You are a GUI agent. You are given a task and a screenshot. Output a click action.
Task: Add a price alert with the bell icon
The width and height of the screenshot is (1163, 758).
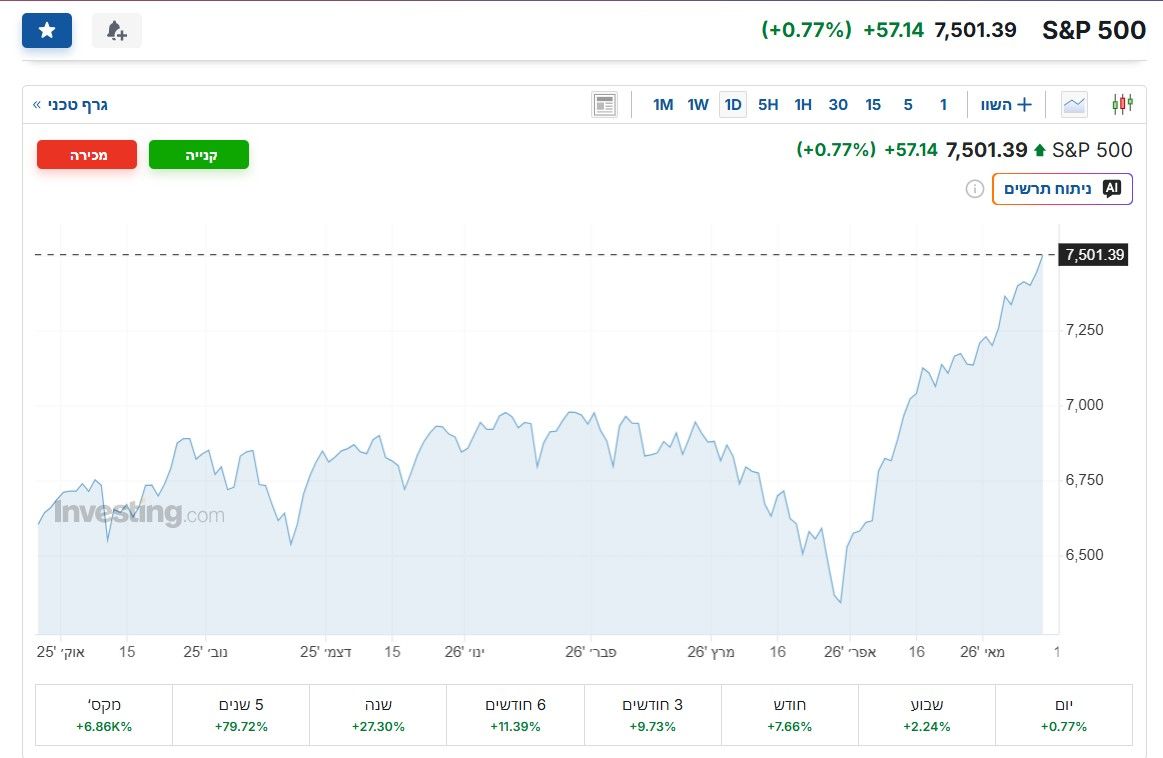click(x=116, y=30)
